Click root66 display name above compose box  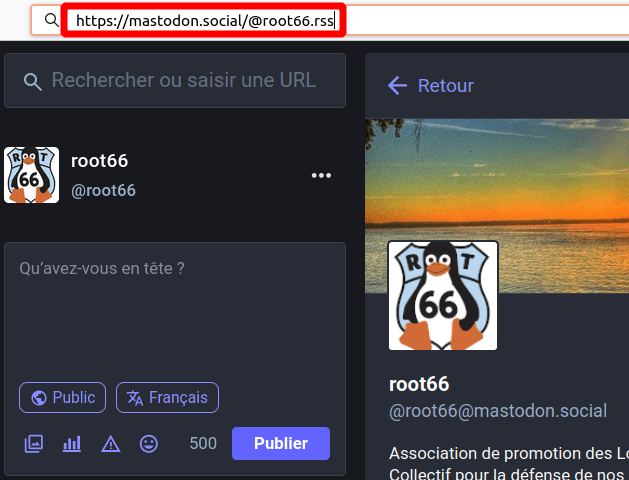(x=100, y=161)
